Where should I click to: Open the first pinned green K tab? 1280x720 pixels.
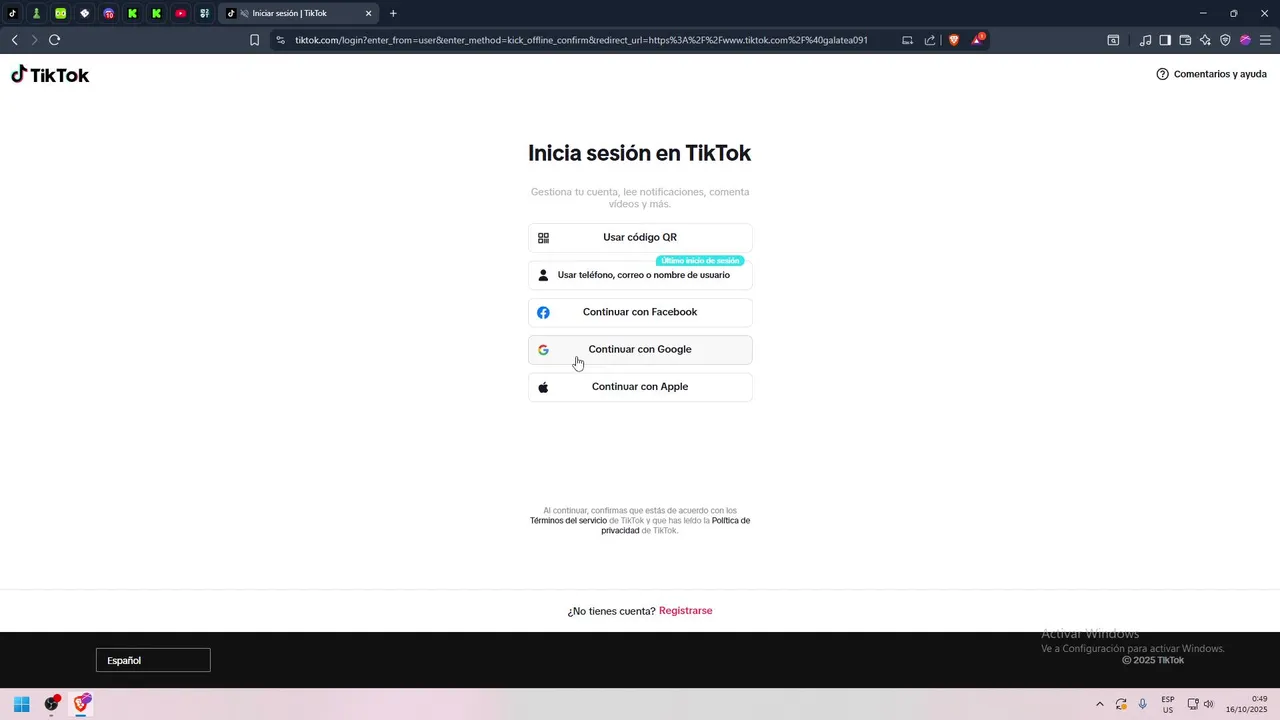(133, 13)
